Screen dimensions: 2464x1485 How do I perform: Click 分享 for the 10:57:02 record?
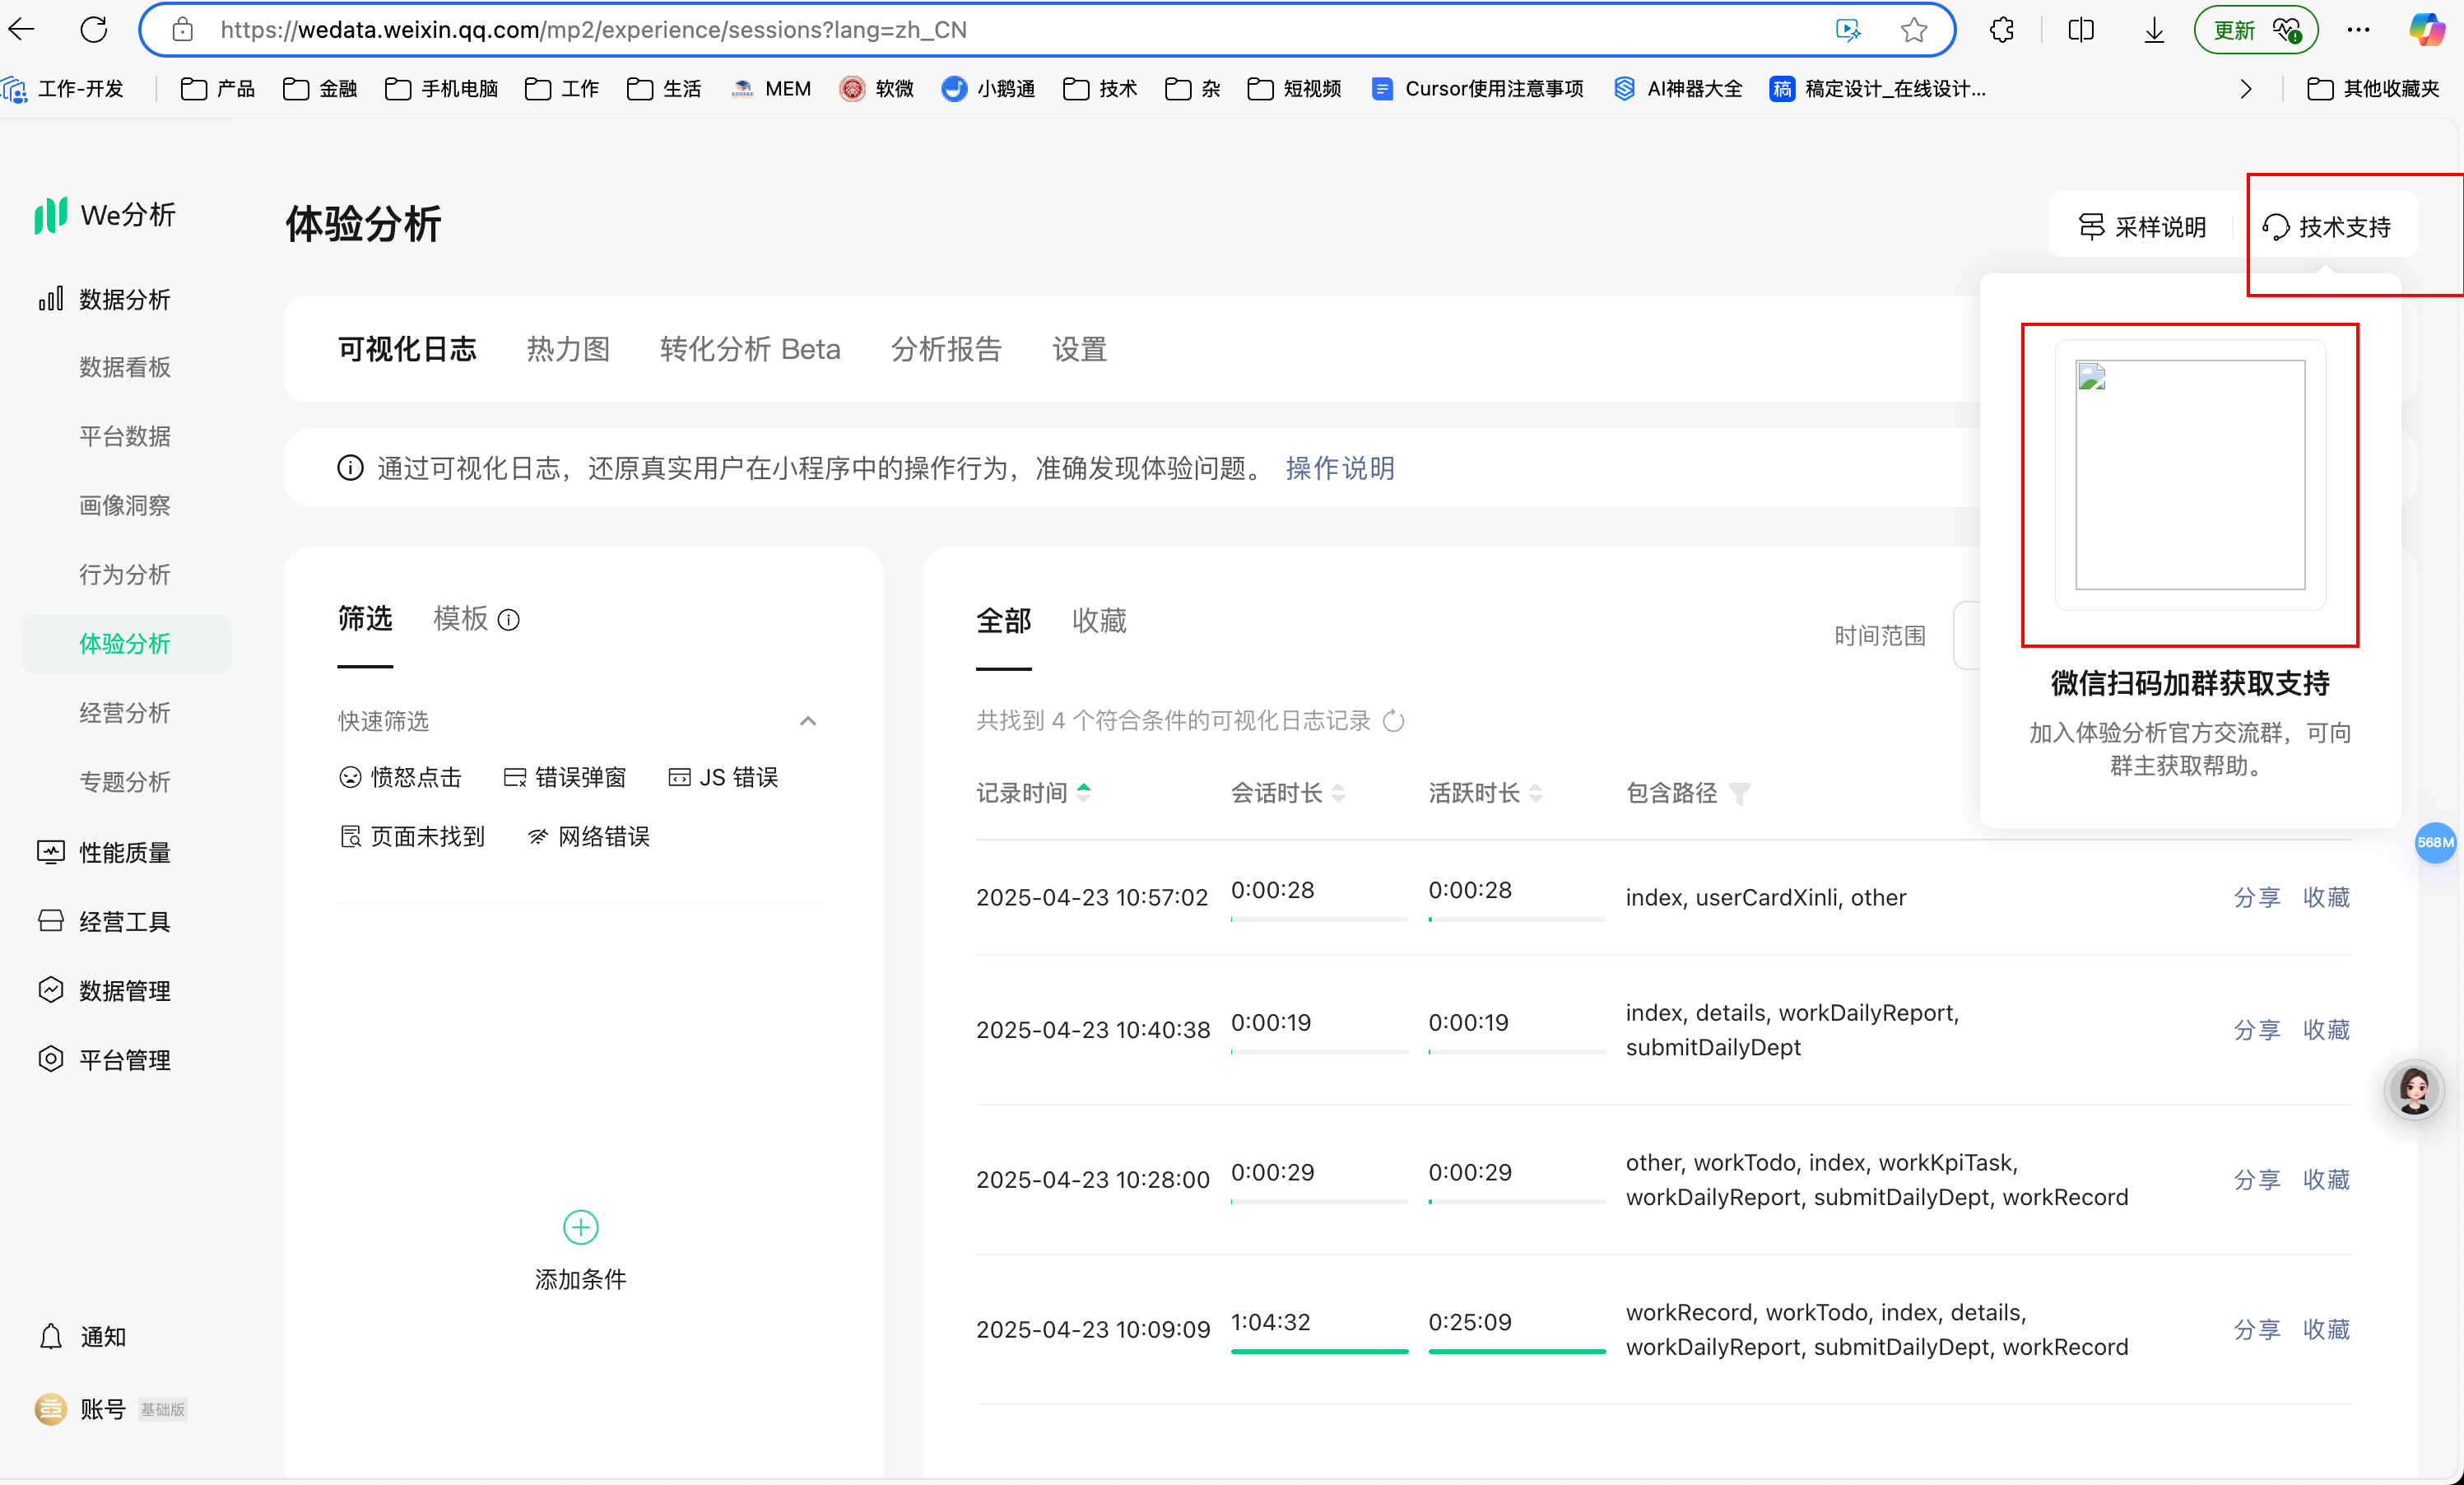tap(2256, 897)
